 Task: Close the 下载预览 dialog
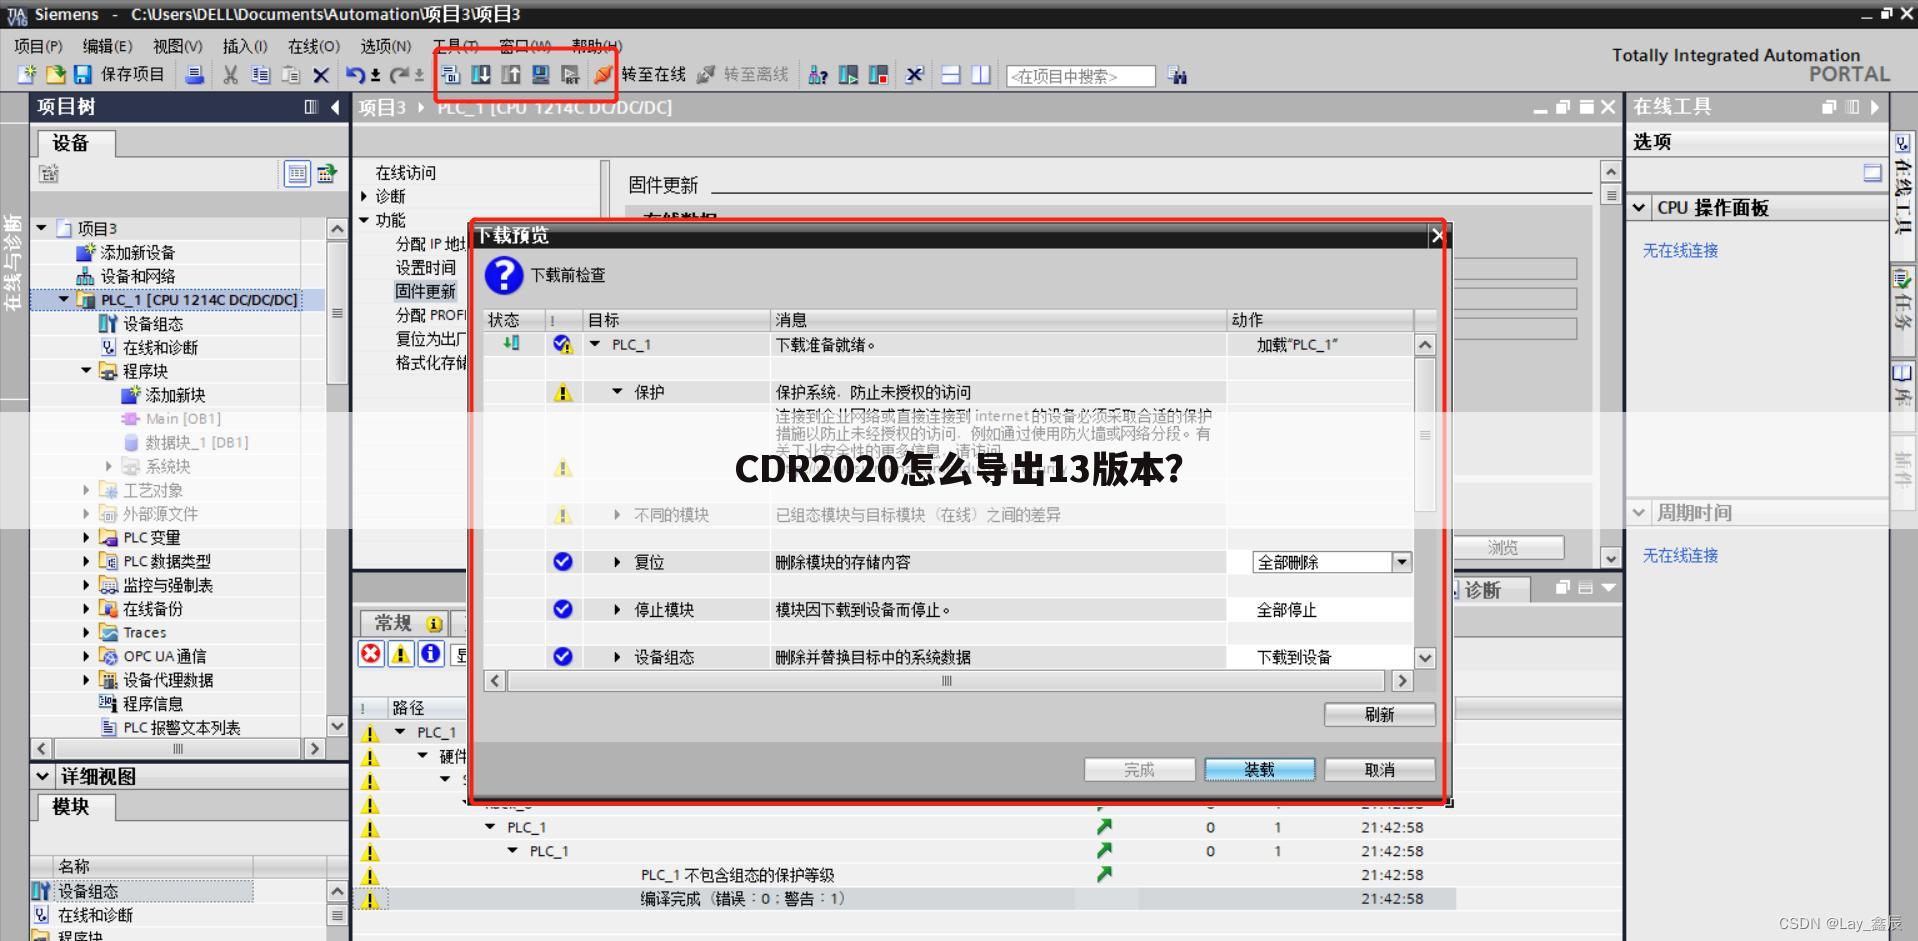click(x=1436, y=236)
